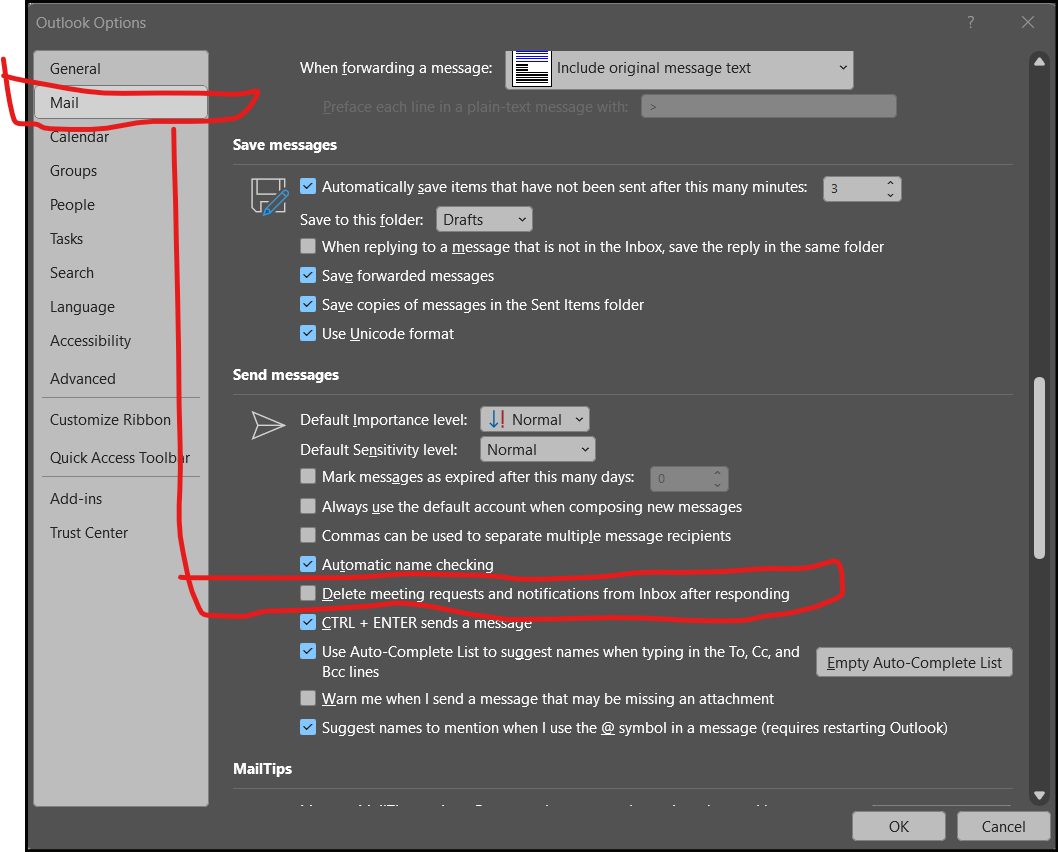The height and width of the screenshot is (852, 1058).
Task: Toggle Suggest names with @ symbol
Action: pos(308,727)
